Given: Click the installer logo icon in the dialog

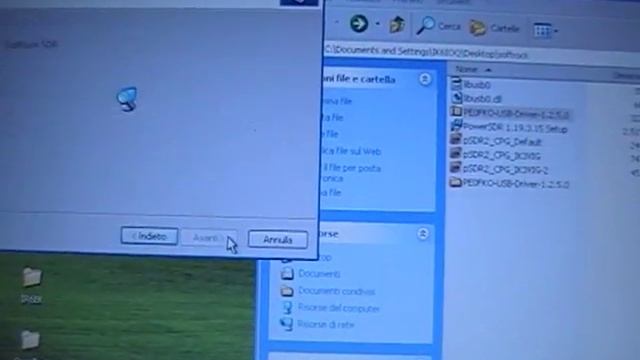Looking at the screenshot, I should pos(127,99).
